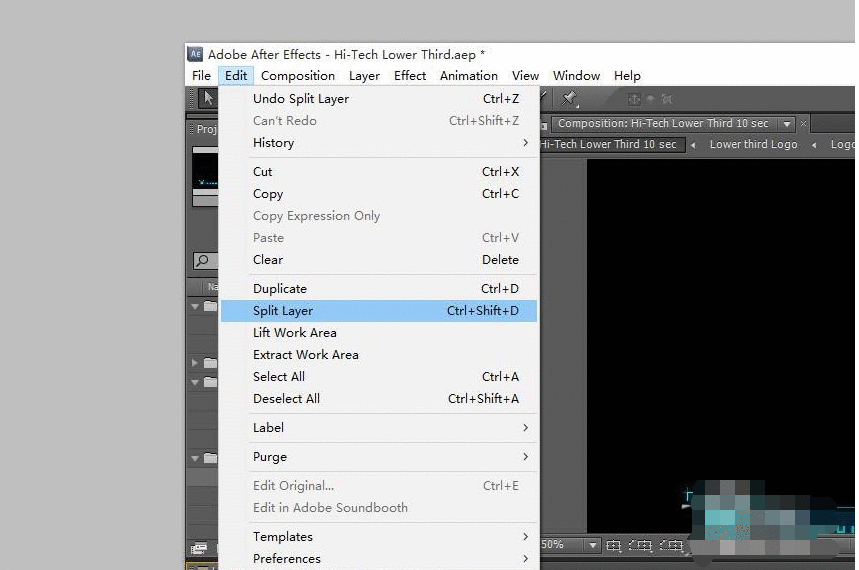The image size is (859, 570).
Task: Open the 50% magnification dropdown
Action: point(593,546)
